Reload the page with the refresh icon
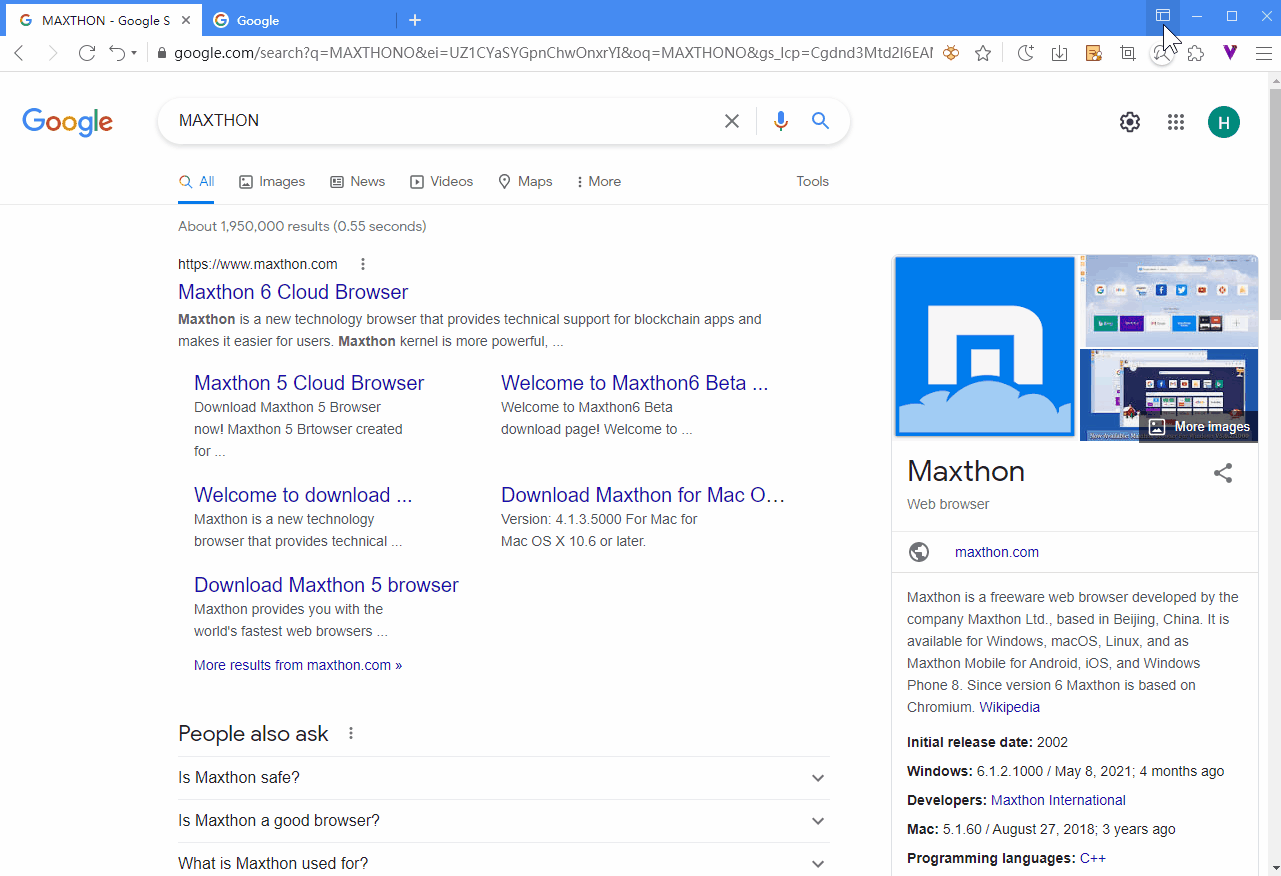1281x876 pixels. point(87,53)
